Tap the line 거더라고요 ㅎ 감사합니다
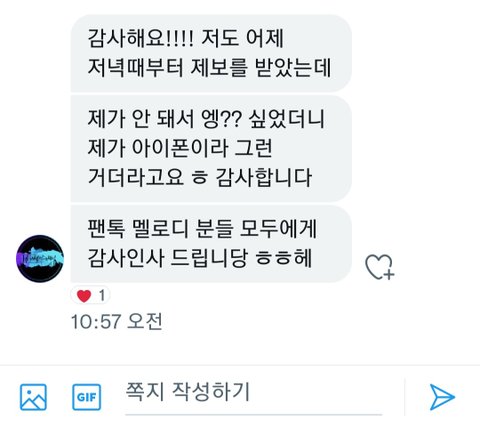The image size is (480, 436). point(200,177)
